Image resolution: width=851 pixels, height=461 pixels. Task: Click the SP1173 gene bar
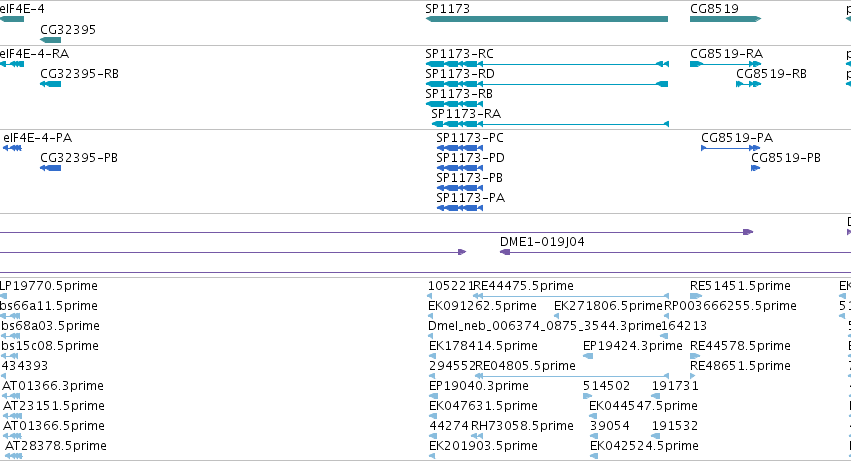tap(547, 19)
